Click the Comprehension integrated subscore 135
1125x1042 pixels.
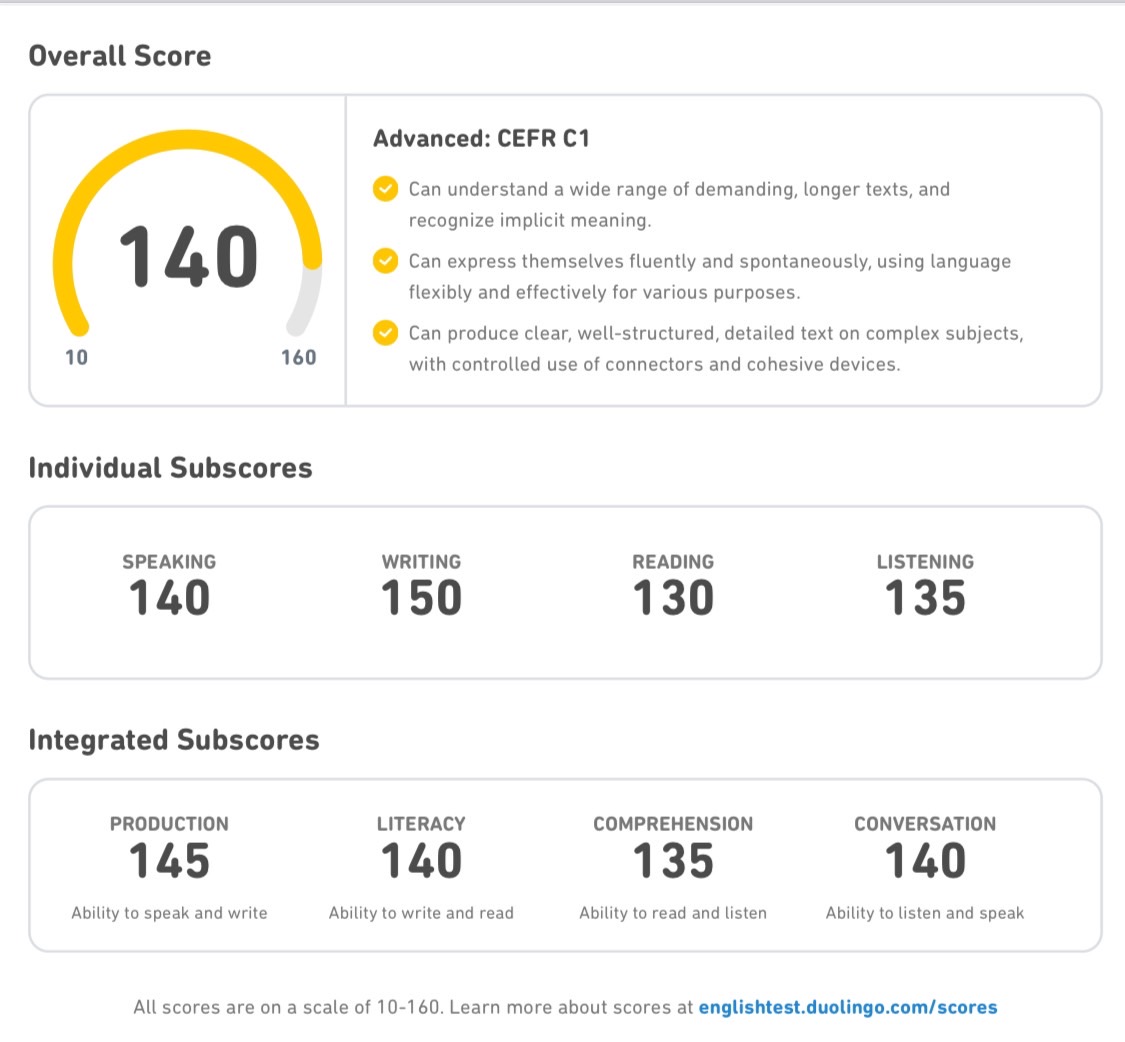point(673,860)
